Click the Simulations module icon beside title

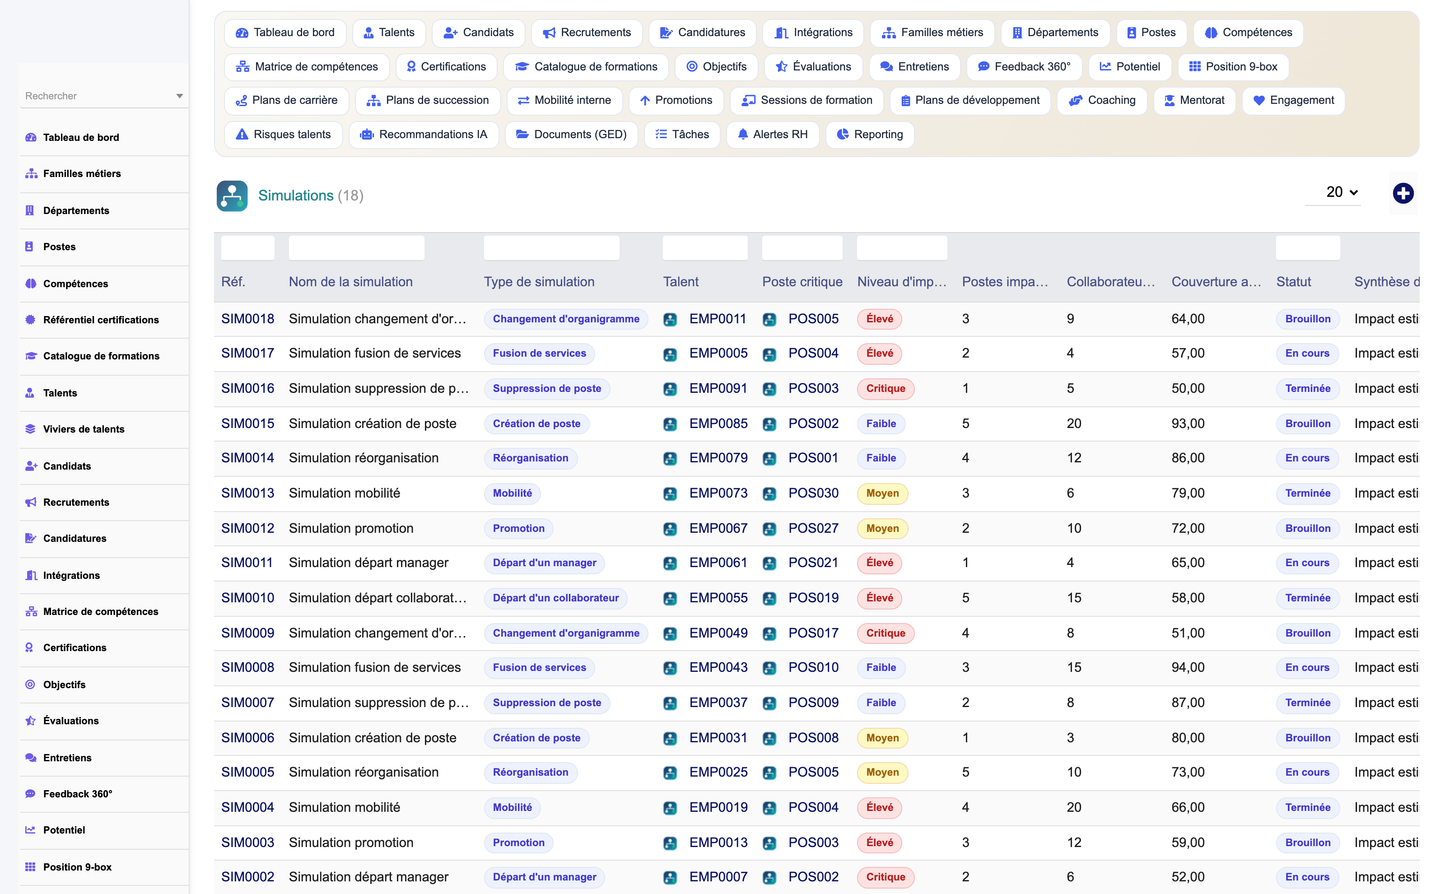232,196
